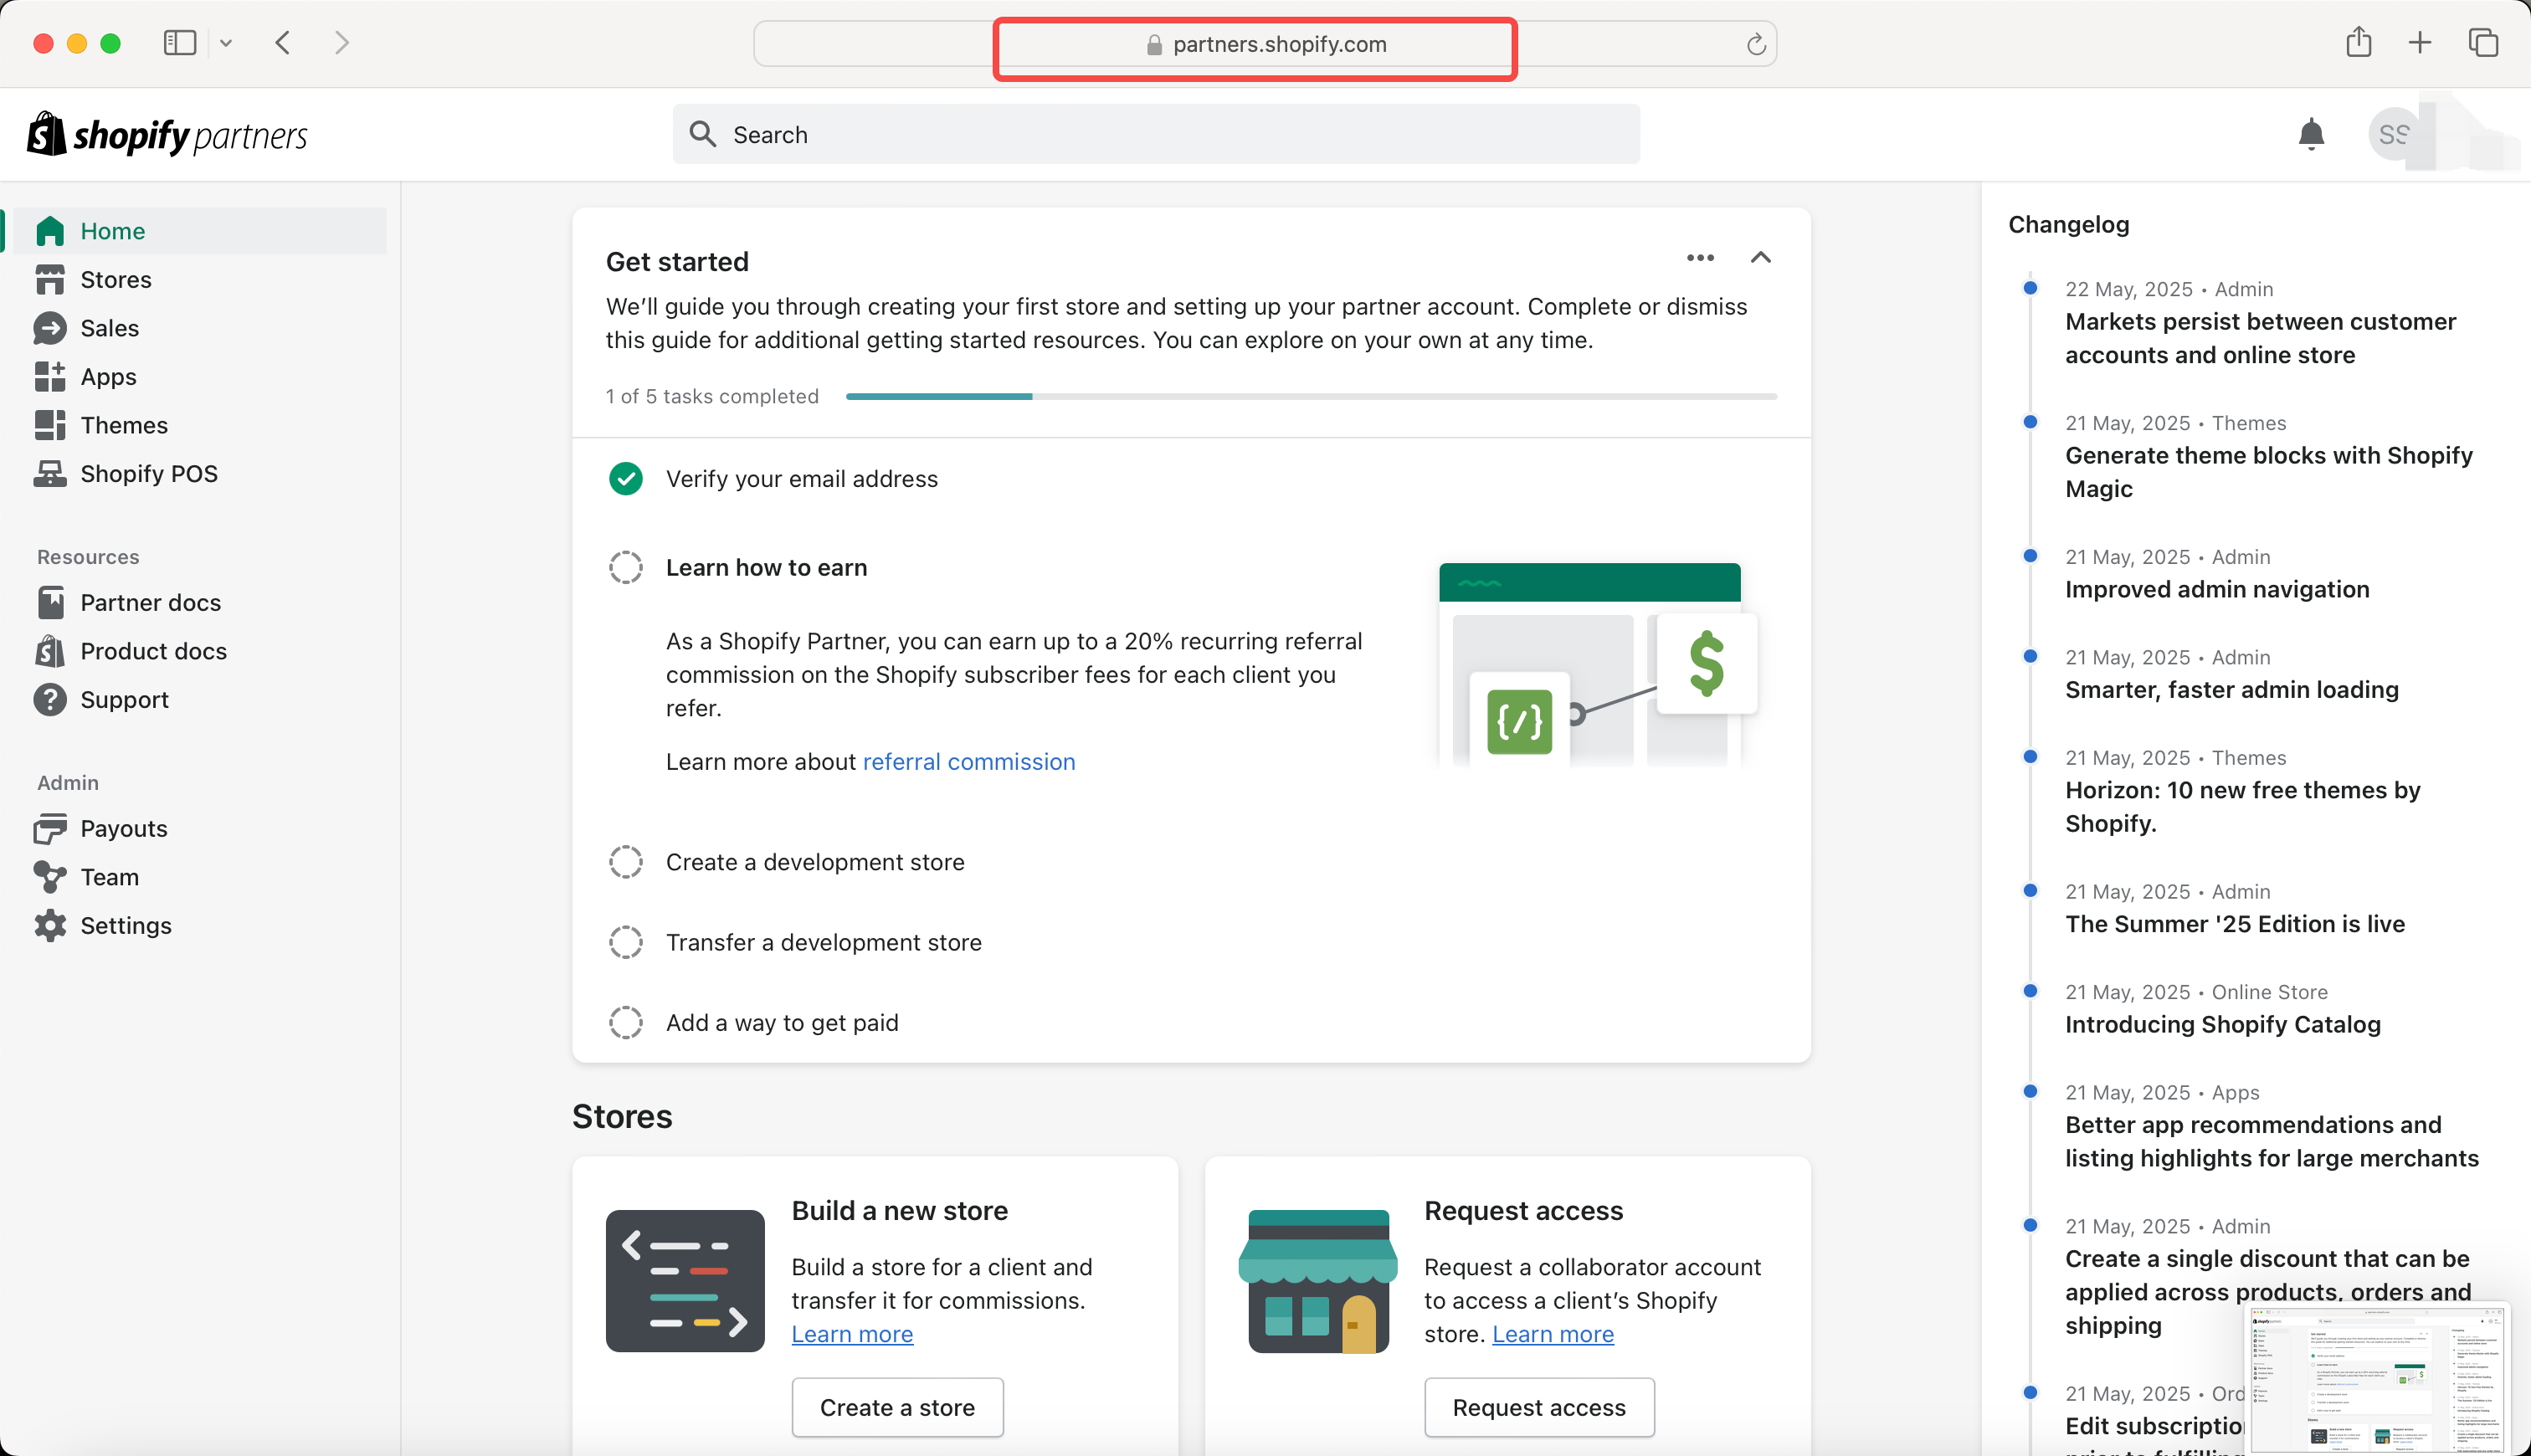Open Markets persist between customer accounts entry
The height and width of the screenshot is (1456, 2531).
(2260, 338)
